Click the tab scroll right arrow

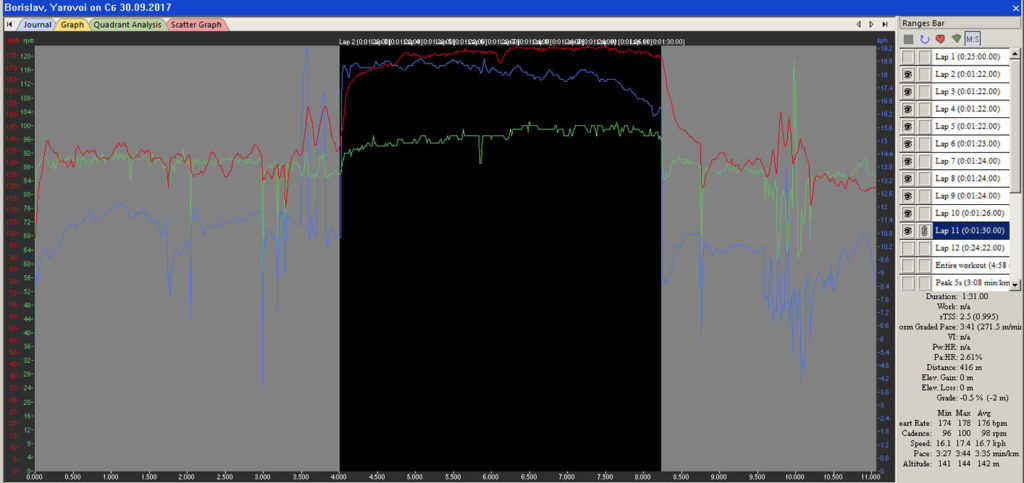pos(872,24)
